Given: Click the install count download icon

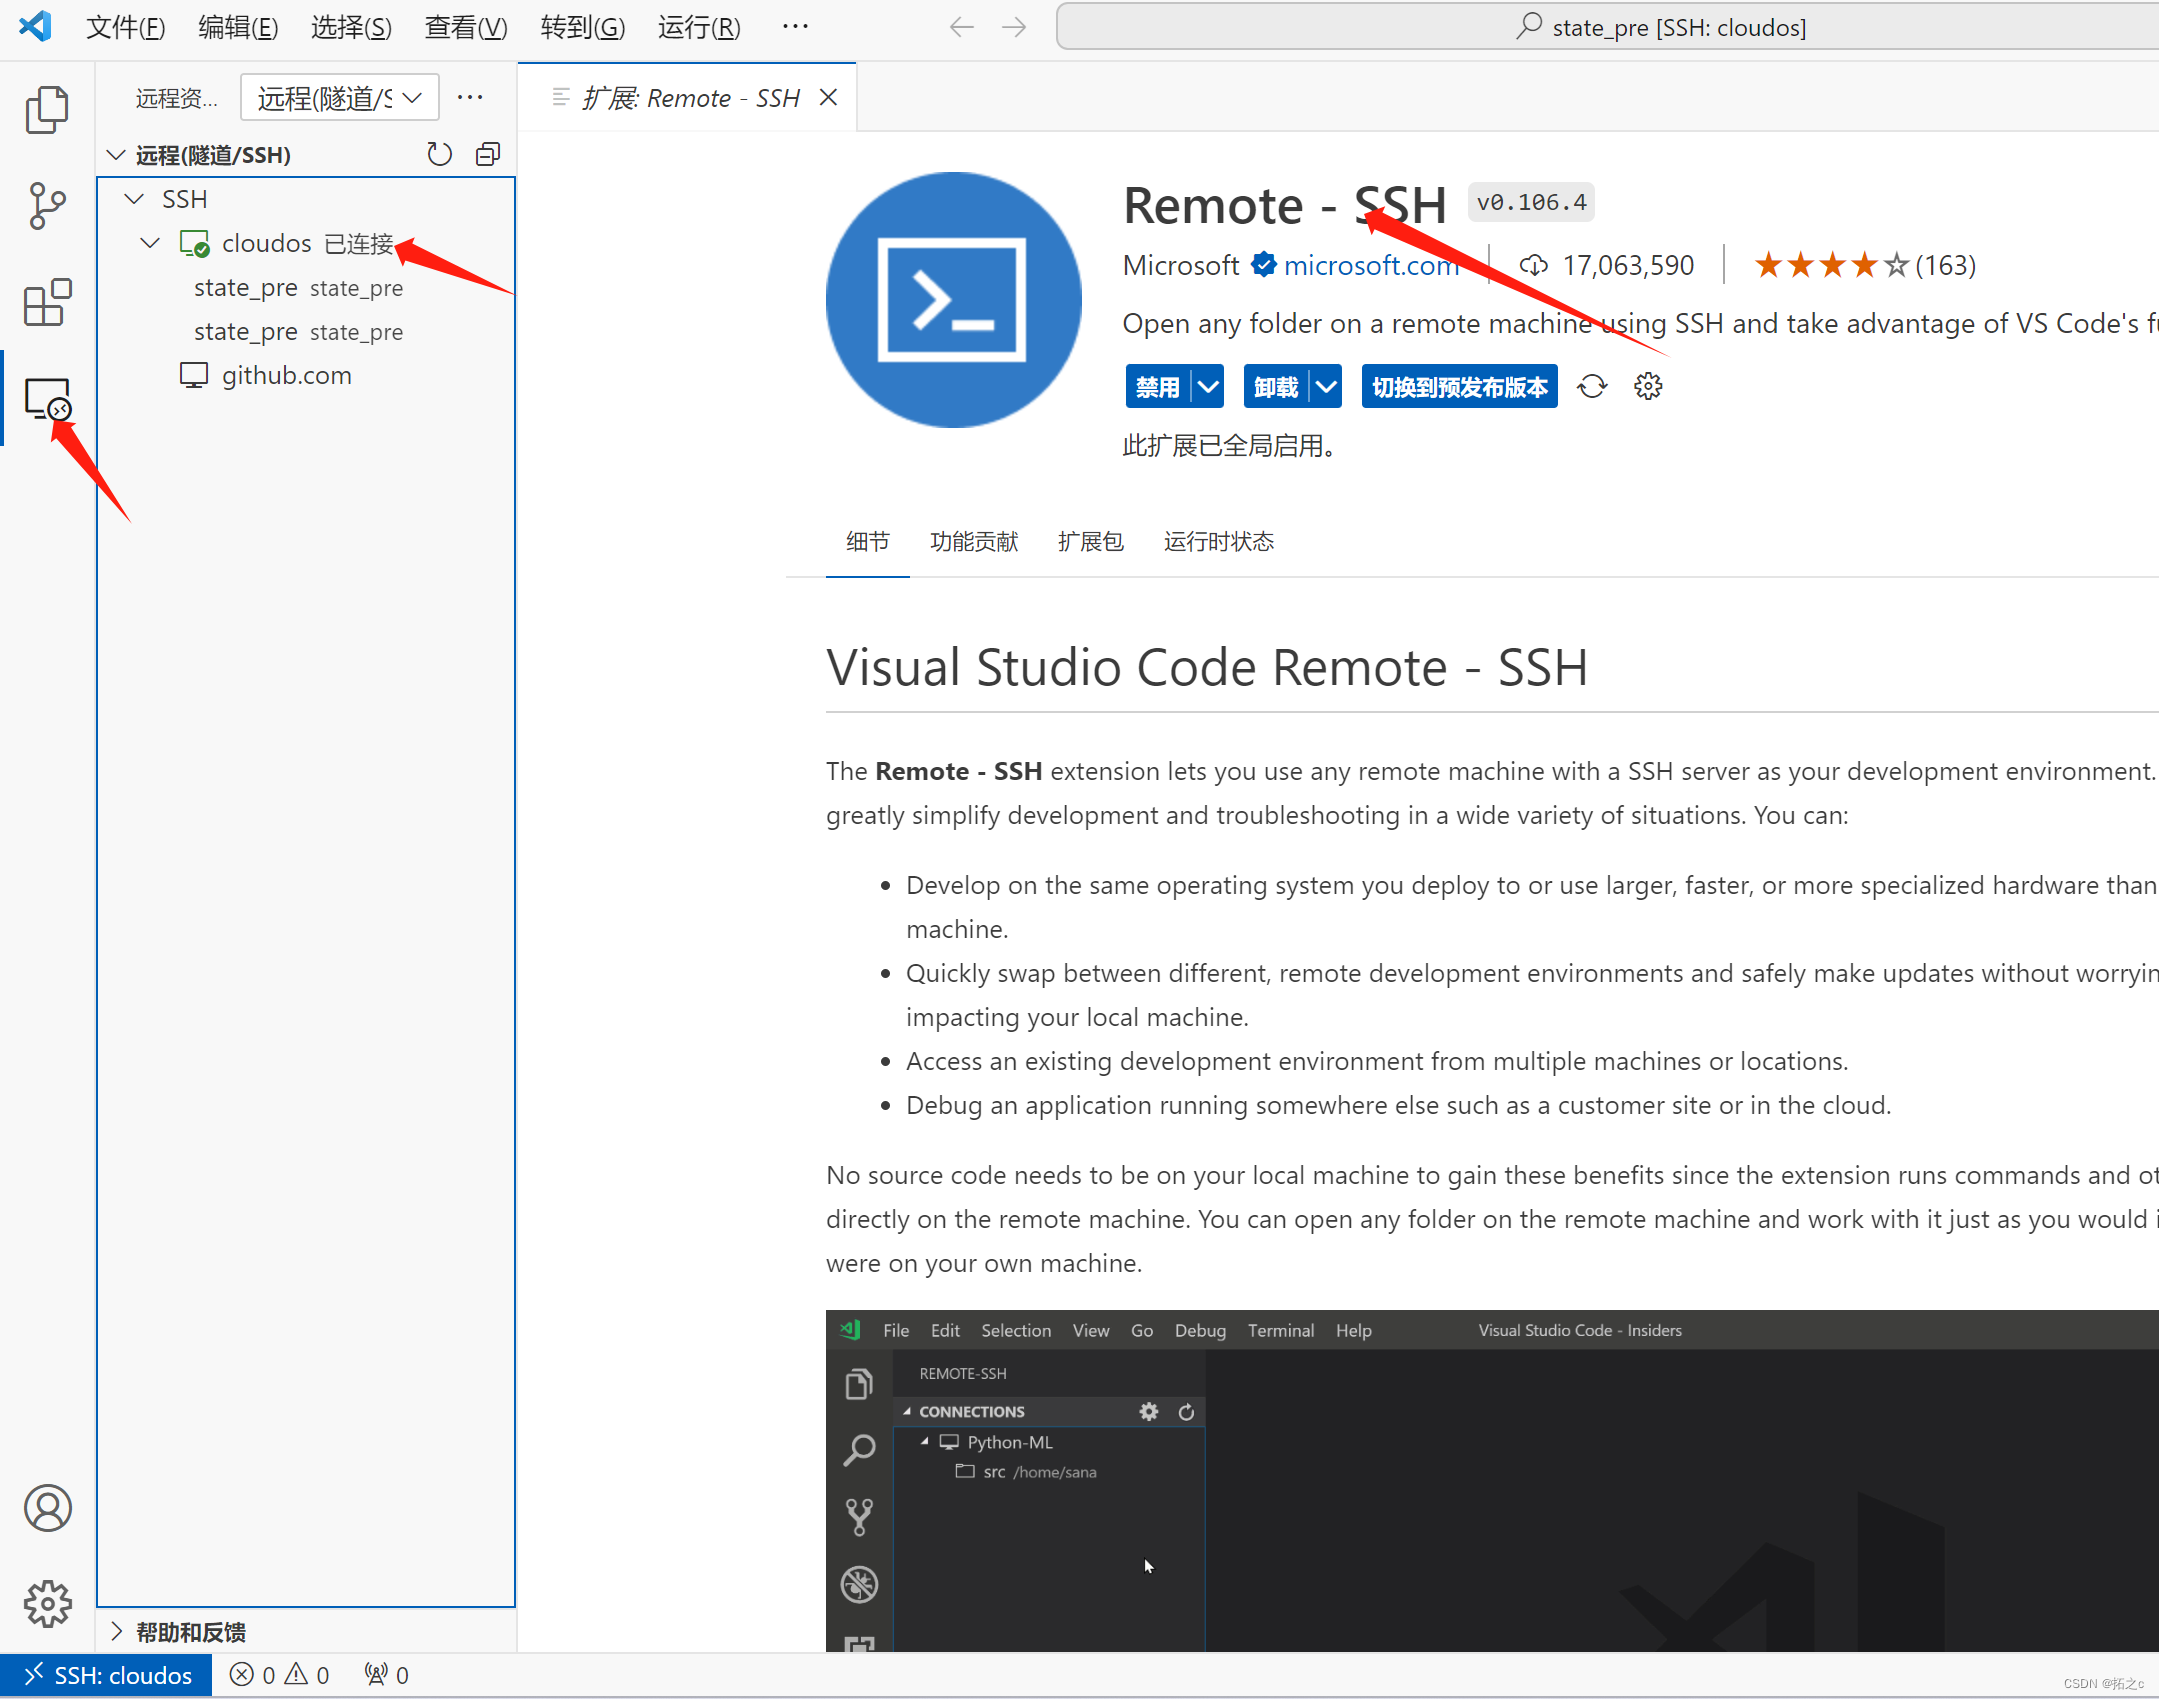Looking at the screenshot, I should [x=1533, y=265].
